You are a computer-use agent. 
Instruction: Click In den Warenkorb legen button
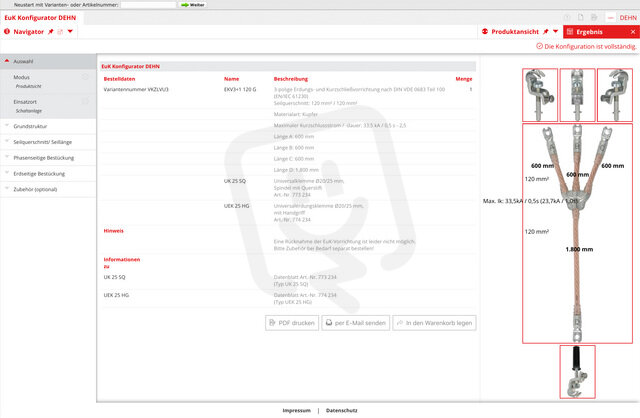click(x=434, y=323)
